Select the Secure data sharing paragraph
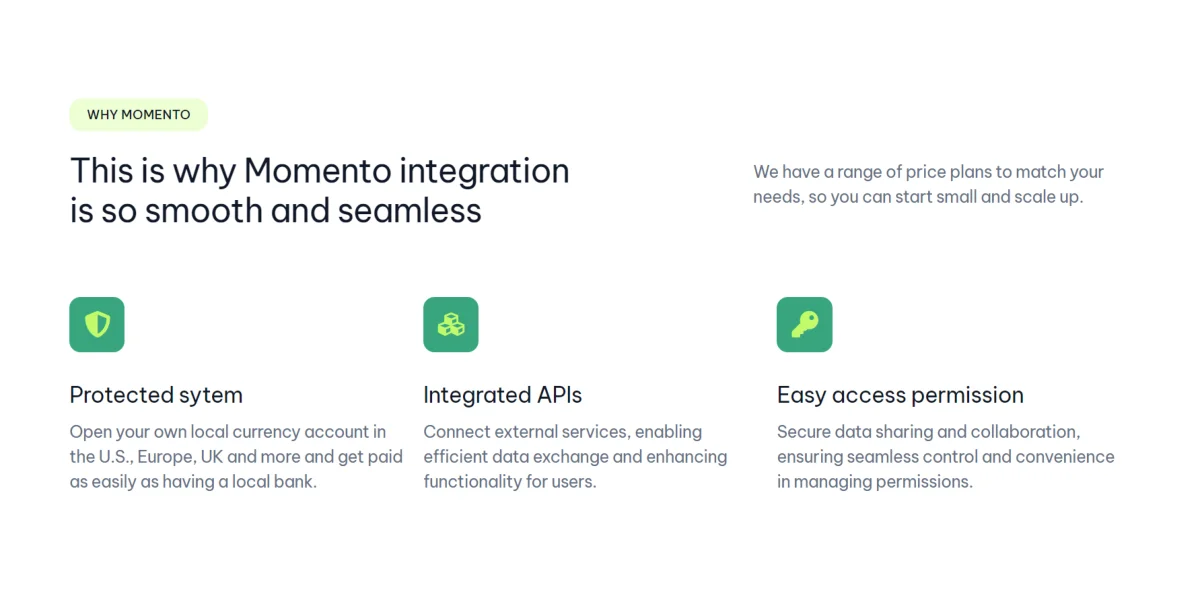1200x592 pixels. 946,457
